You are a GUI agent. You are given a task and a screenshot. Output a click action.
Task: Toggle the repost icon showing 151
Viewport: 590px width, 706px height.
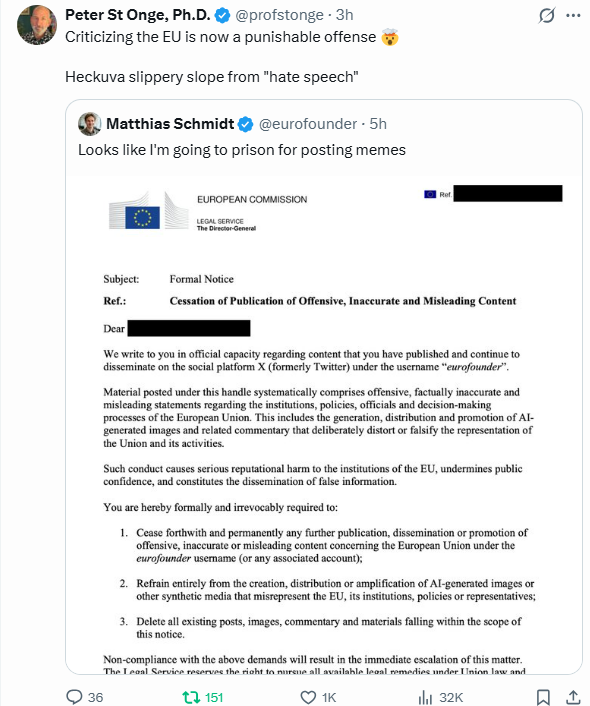pyautogui.click(x=203, y=697)
